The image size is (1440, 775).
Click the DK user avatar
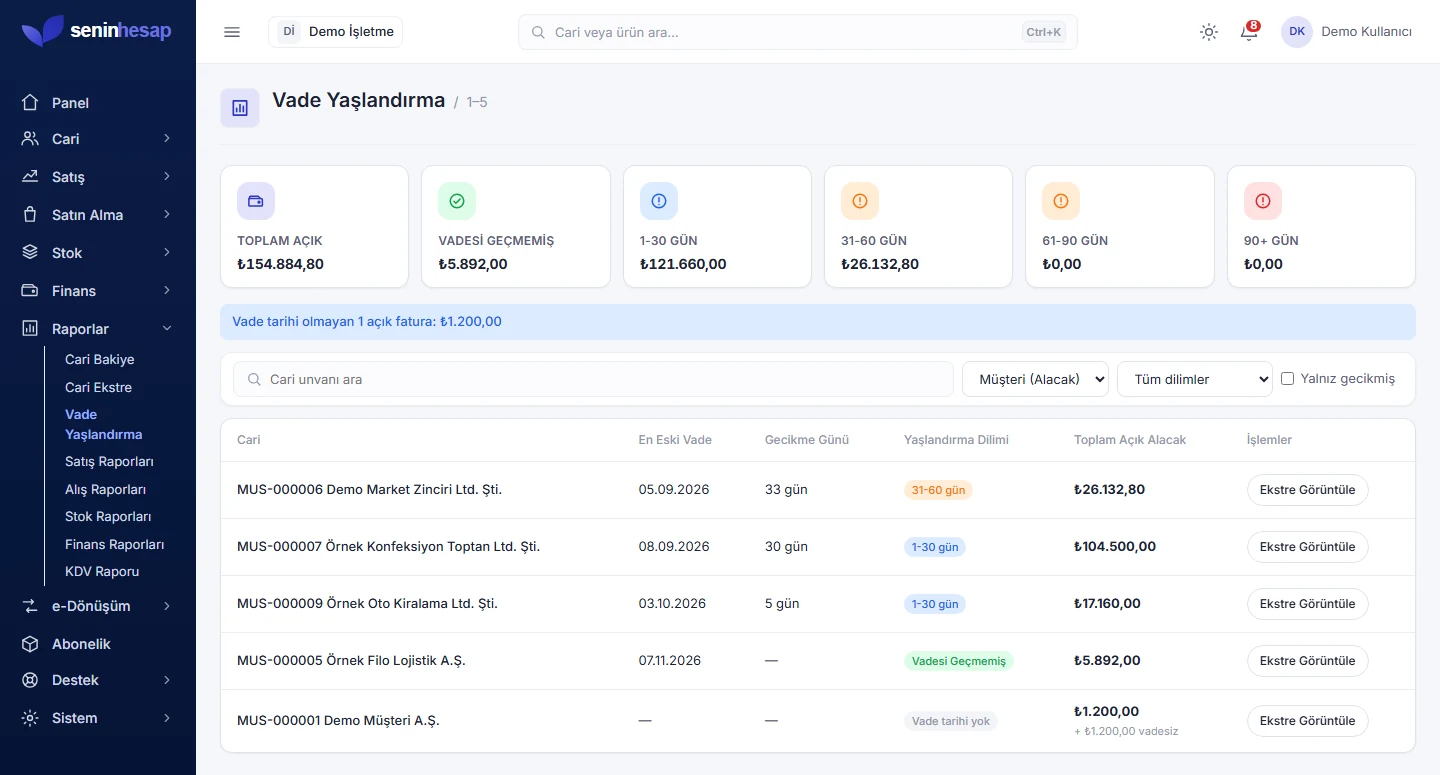click(x=1297, y=32)
